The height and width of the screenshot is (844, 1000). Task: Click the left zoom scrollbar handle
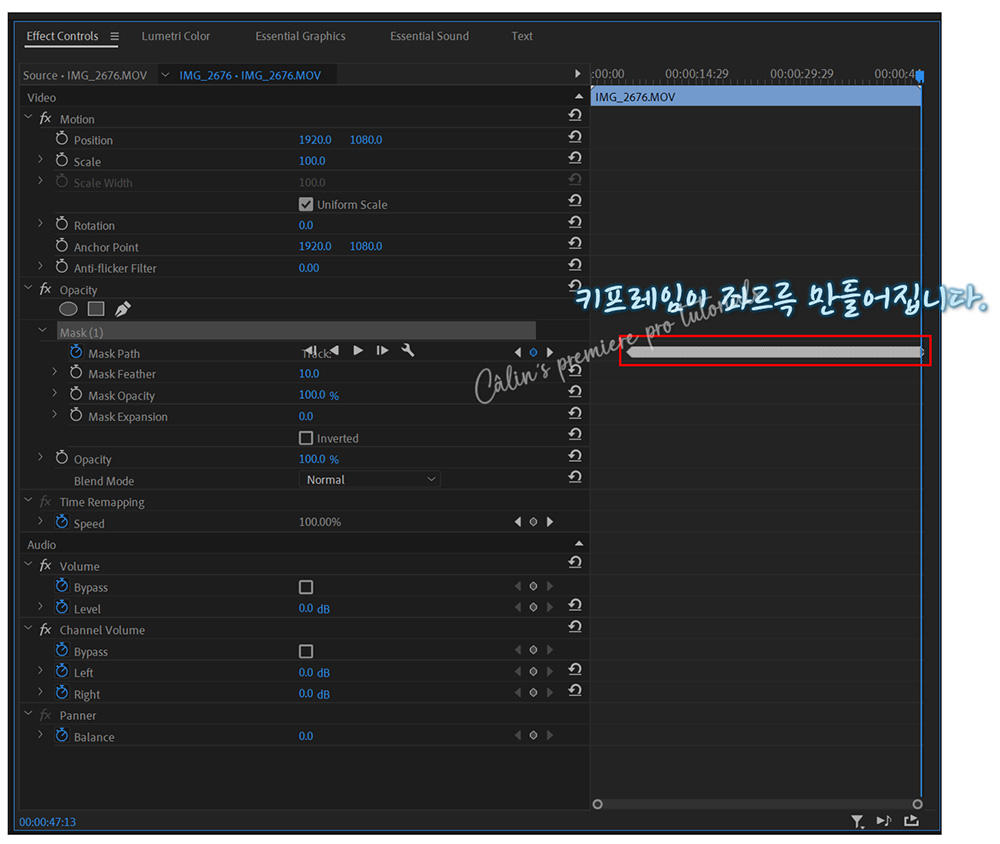[598, 804]
